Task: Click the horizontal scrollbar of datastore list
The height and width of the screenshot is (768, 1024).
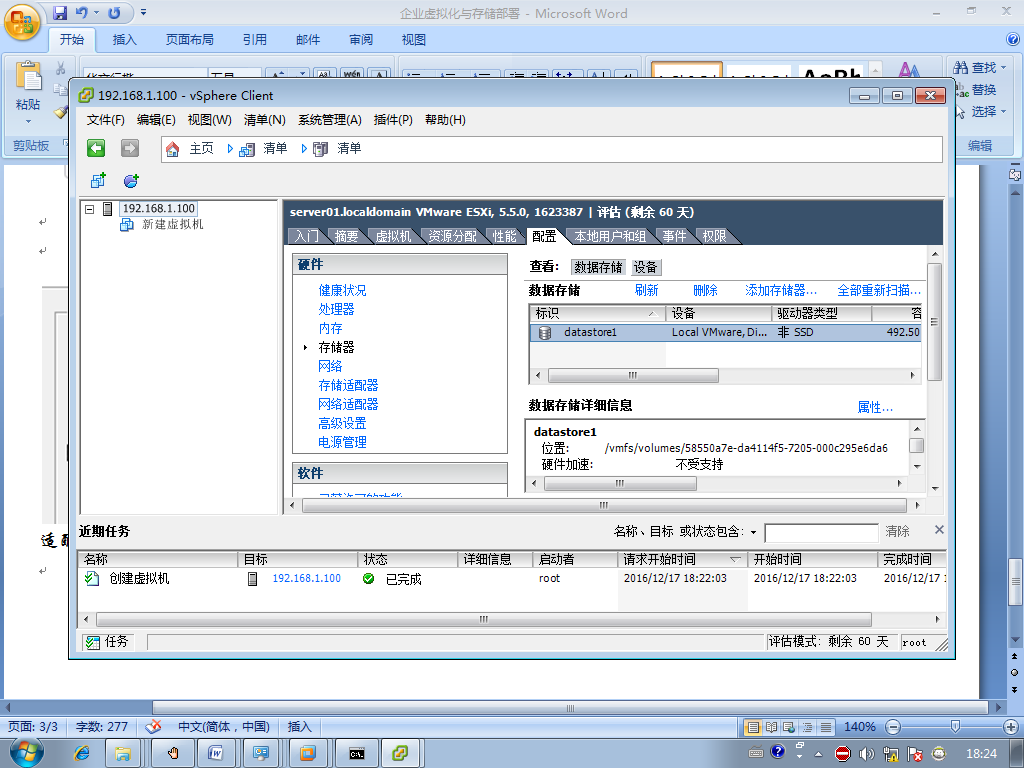Action: 633,376
